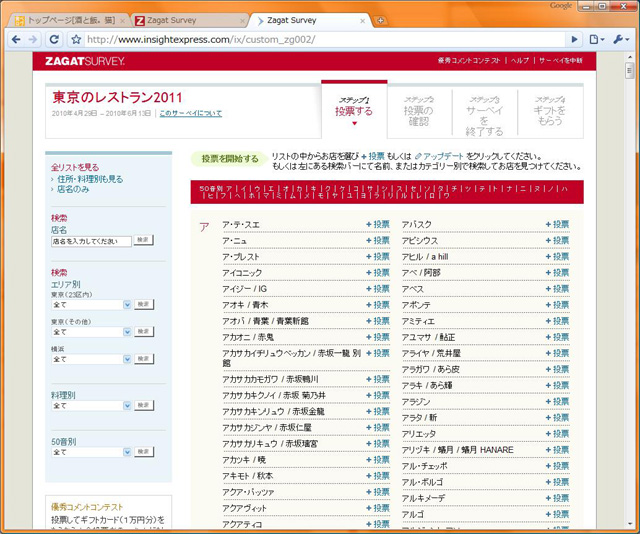Image resolution: width=640 pixels, height=534 pixels.
Task: Expand the 東京(23区内) area dropdown
Action: (127, 304)
